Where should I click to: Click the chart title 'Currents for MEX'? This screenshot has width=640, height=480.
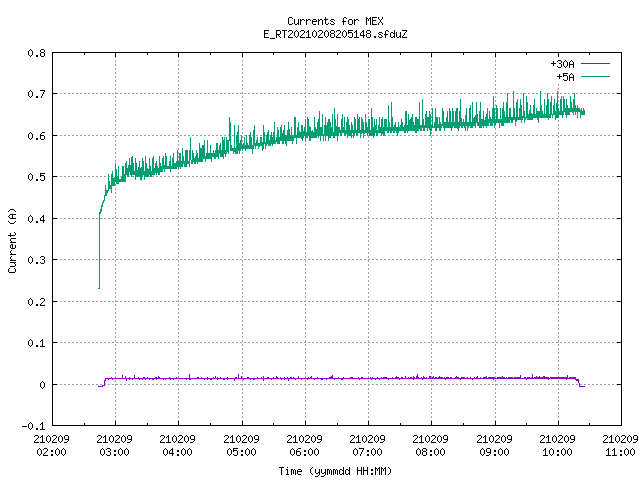(335, 21)
